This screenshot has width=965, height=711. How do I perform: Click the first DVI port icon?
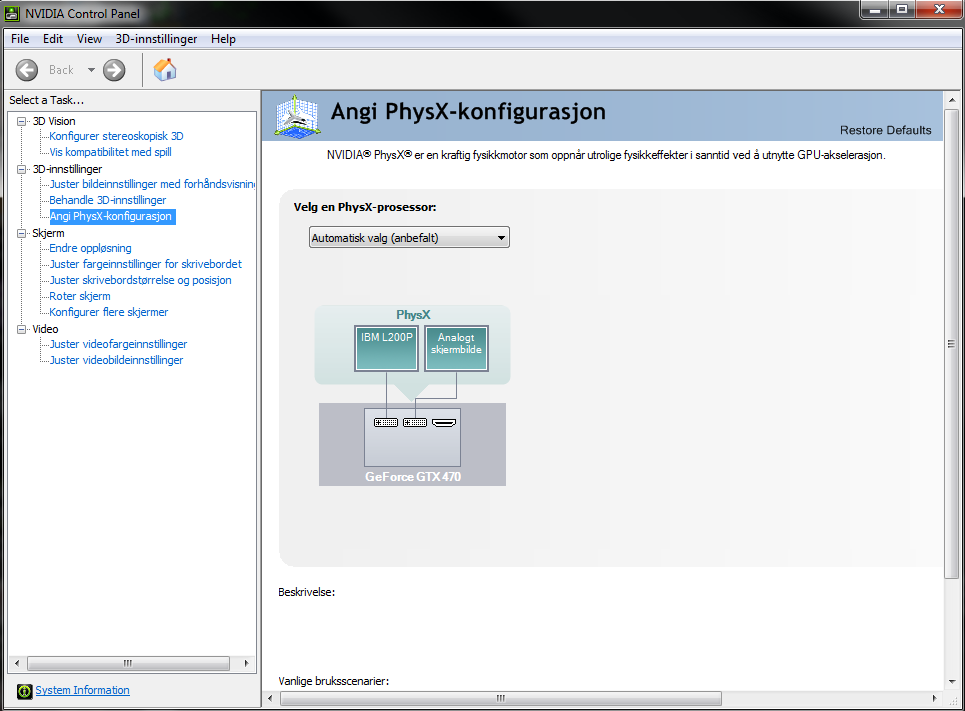click(x=386, y=422)
